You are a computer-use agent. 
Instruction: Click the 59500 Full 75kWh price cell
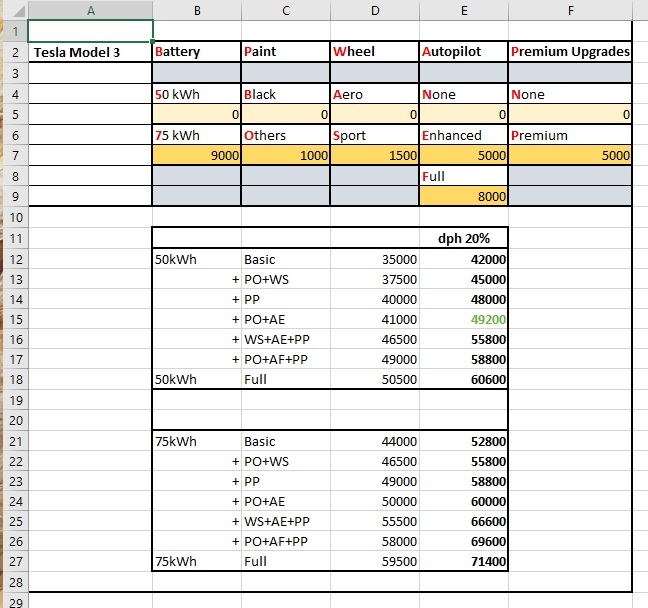[x=374, y=563]
